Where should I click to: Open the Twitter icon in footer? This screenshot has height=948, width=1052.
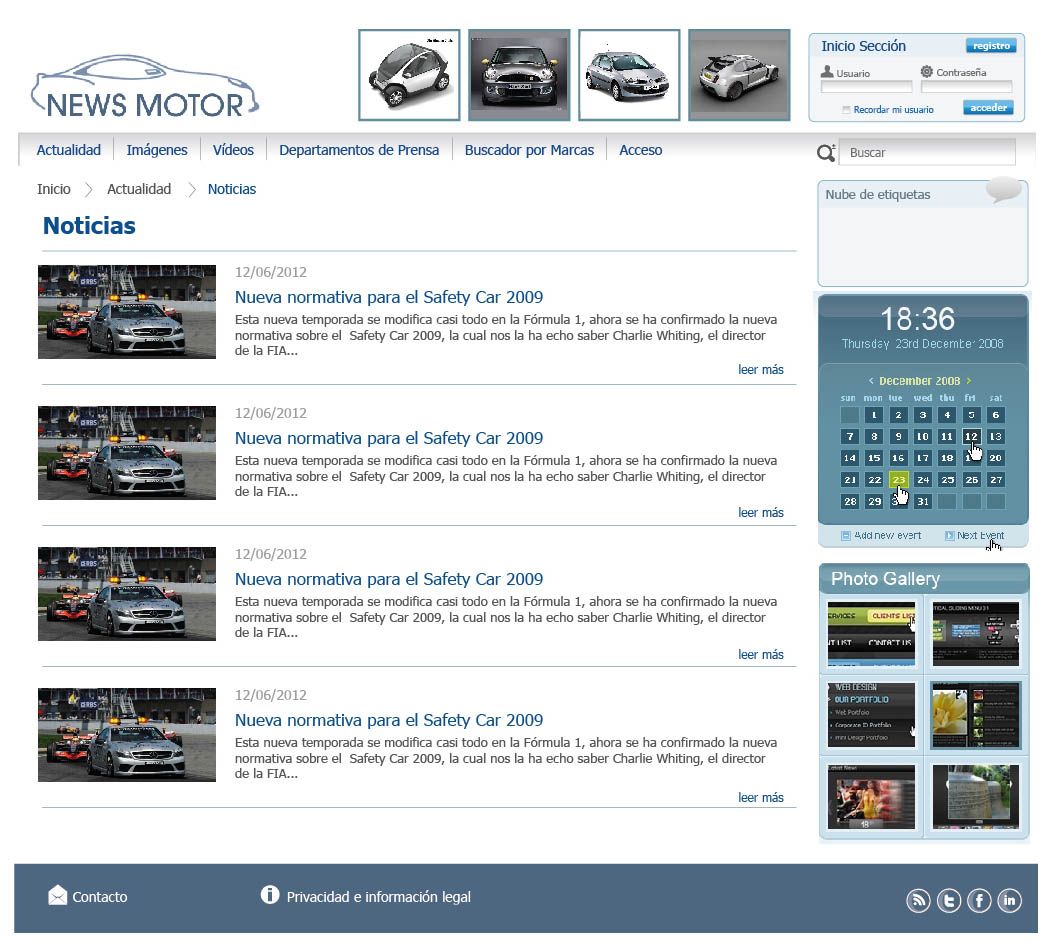949,900
